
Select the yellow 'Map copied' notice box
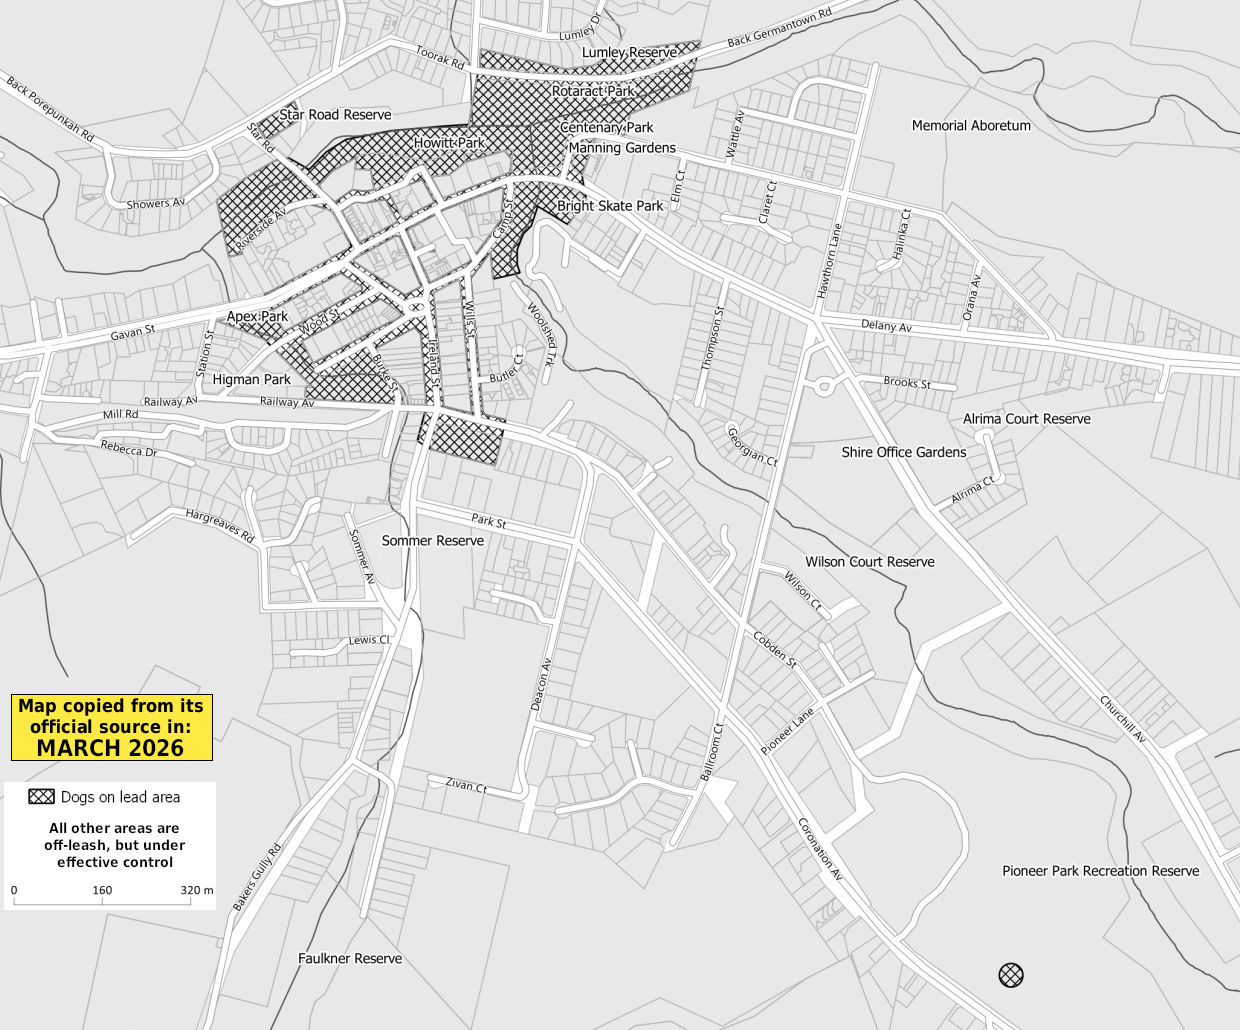[x=111, y=727]
